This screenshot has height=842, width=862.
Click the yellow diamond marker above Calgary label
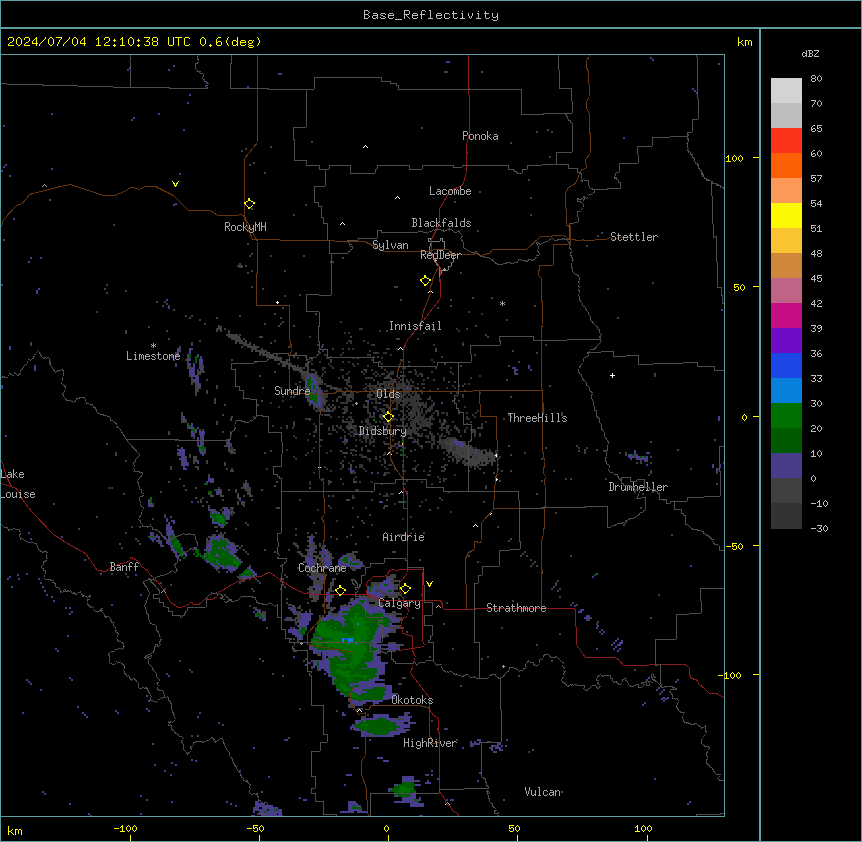point(405,589)
